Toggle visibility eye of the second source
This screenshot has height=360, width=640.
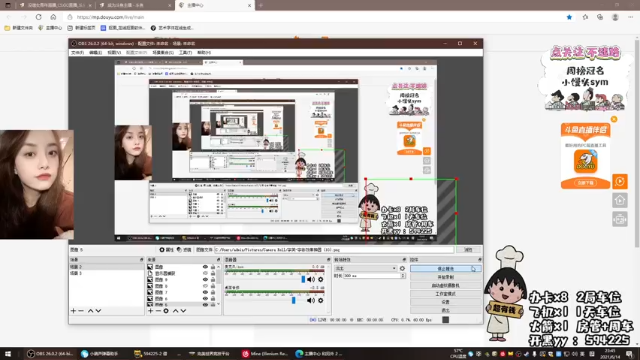[205, 273]
